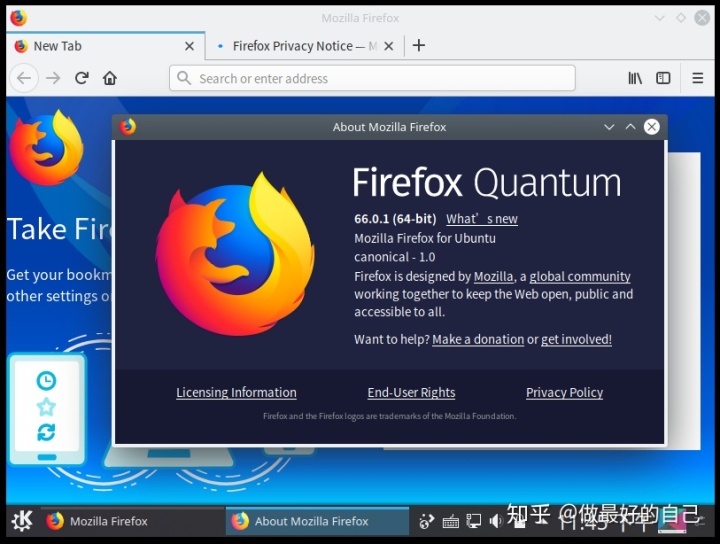Click the diamond maximize button of main window
The image size is (720, 544).
pyautogui.click(x=681, y=18)
